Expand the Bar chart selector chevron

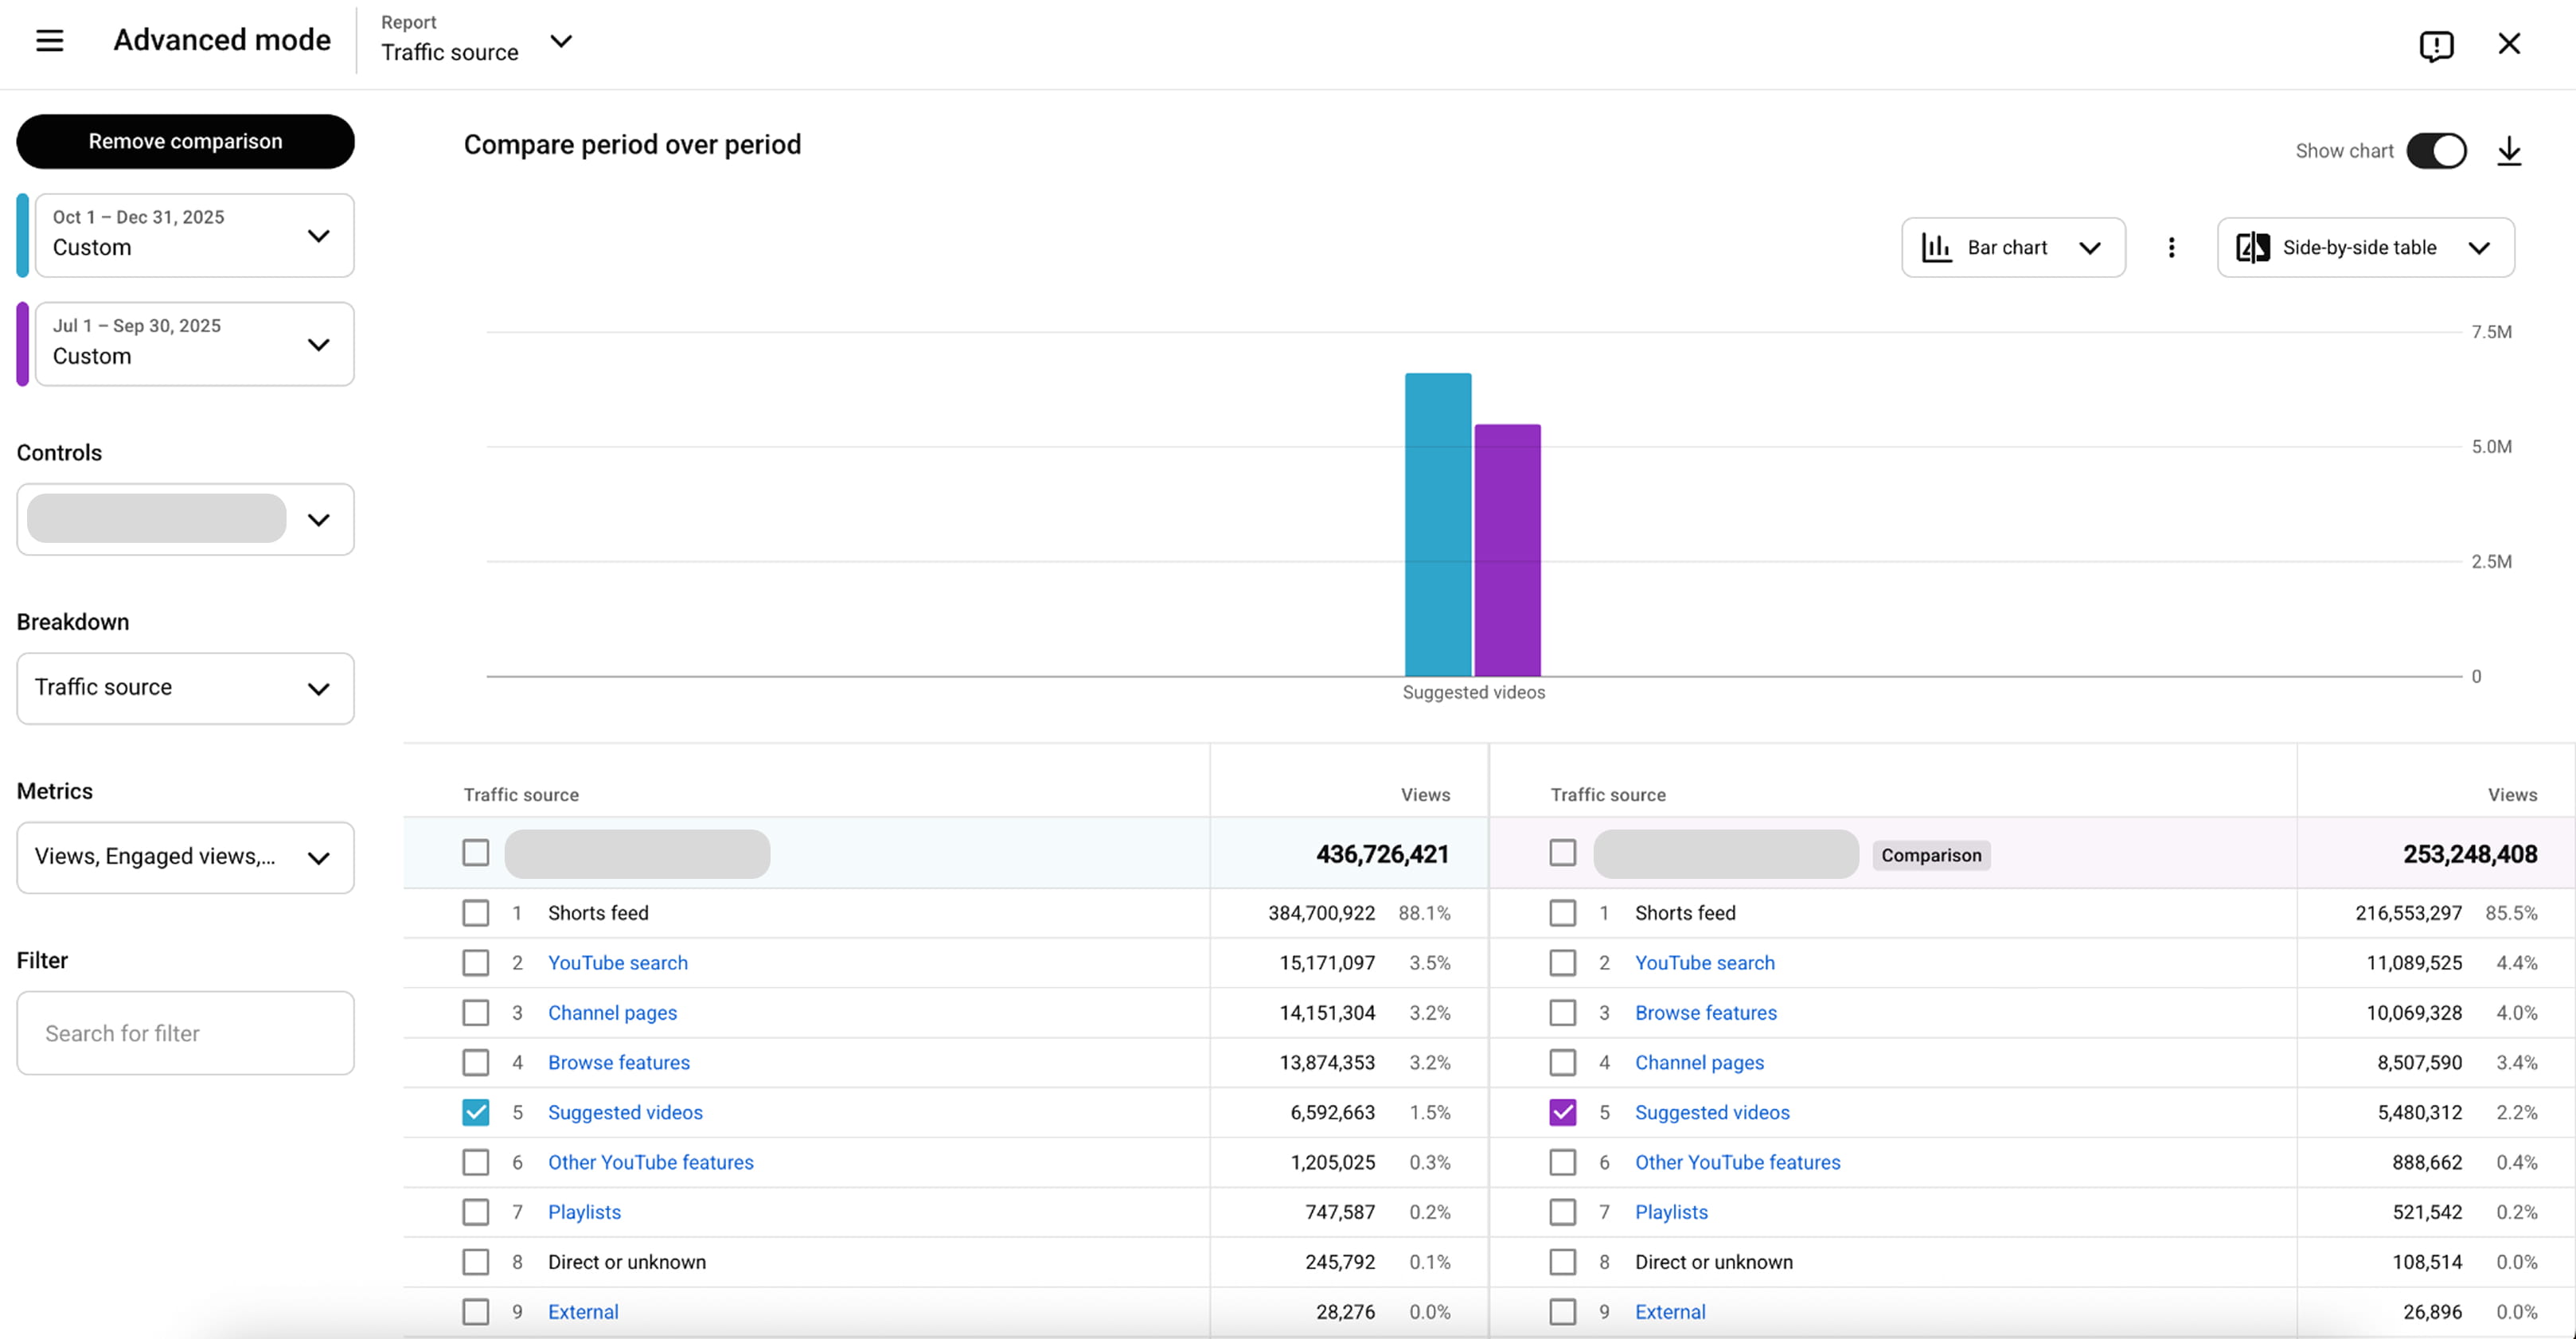(x=2091, y=247)
